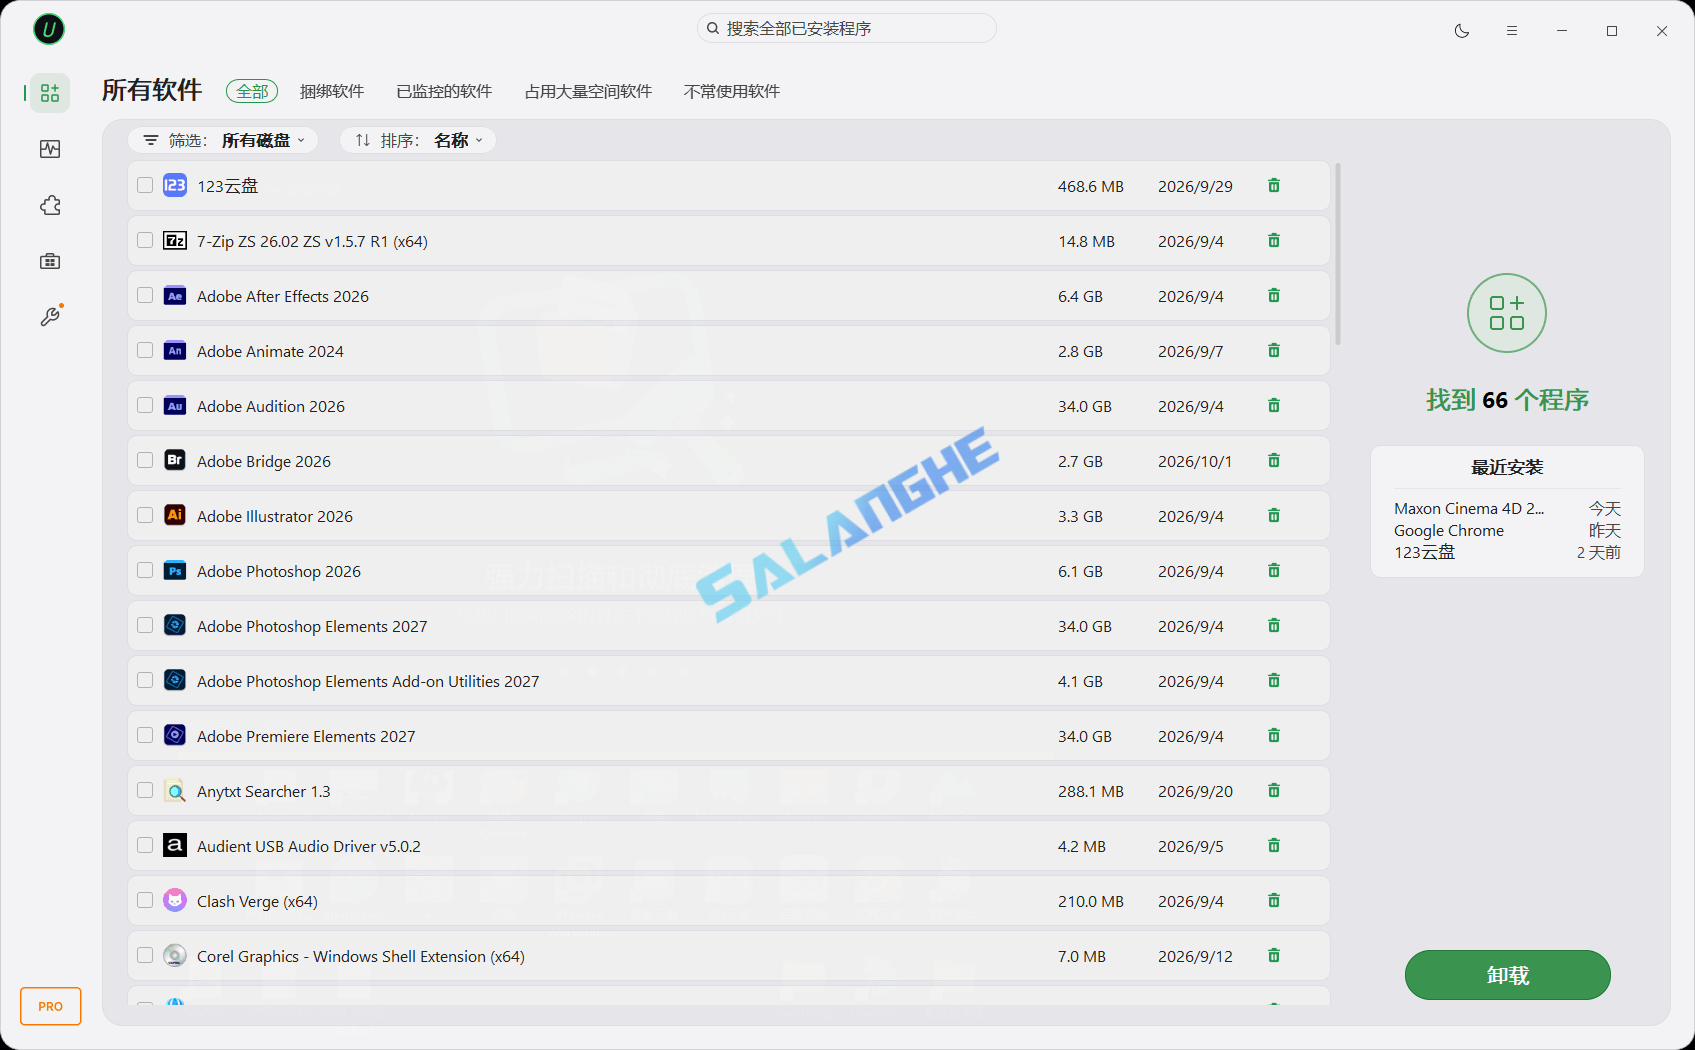Check the box for Corel Graphics Shell Extension

145,955
